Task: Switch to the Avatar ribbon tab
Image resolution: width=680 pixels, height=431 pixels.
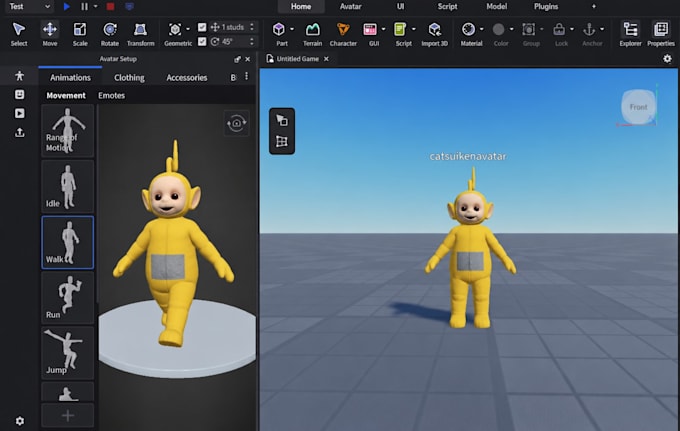Action: click(x=350, y=7)
